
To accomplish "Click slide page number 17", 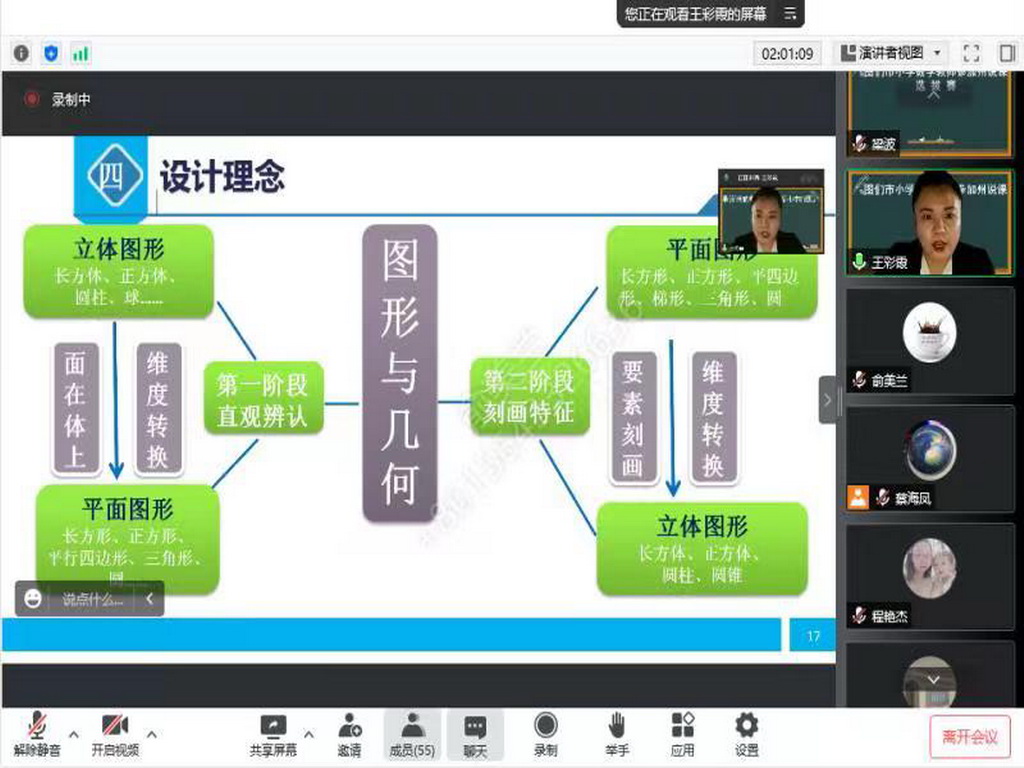I will (x=813, y=635).
